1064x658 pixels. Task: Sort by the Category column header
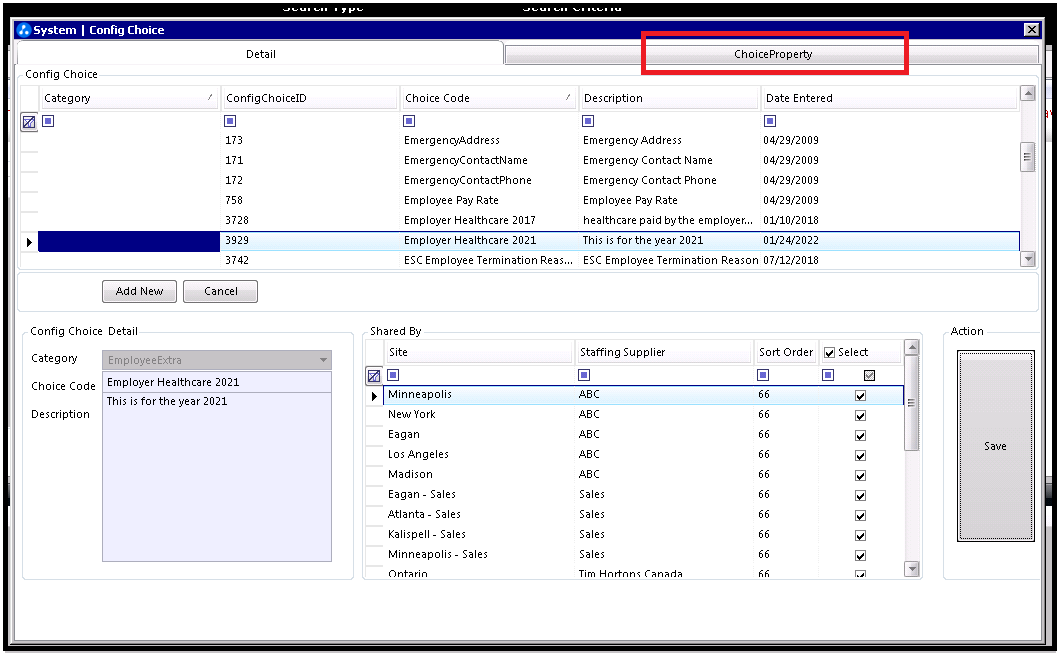click(129, 98)
